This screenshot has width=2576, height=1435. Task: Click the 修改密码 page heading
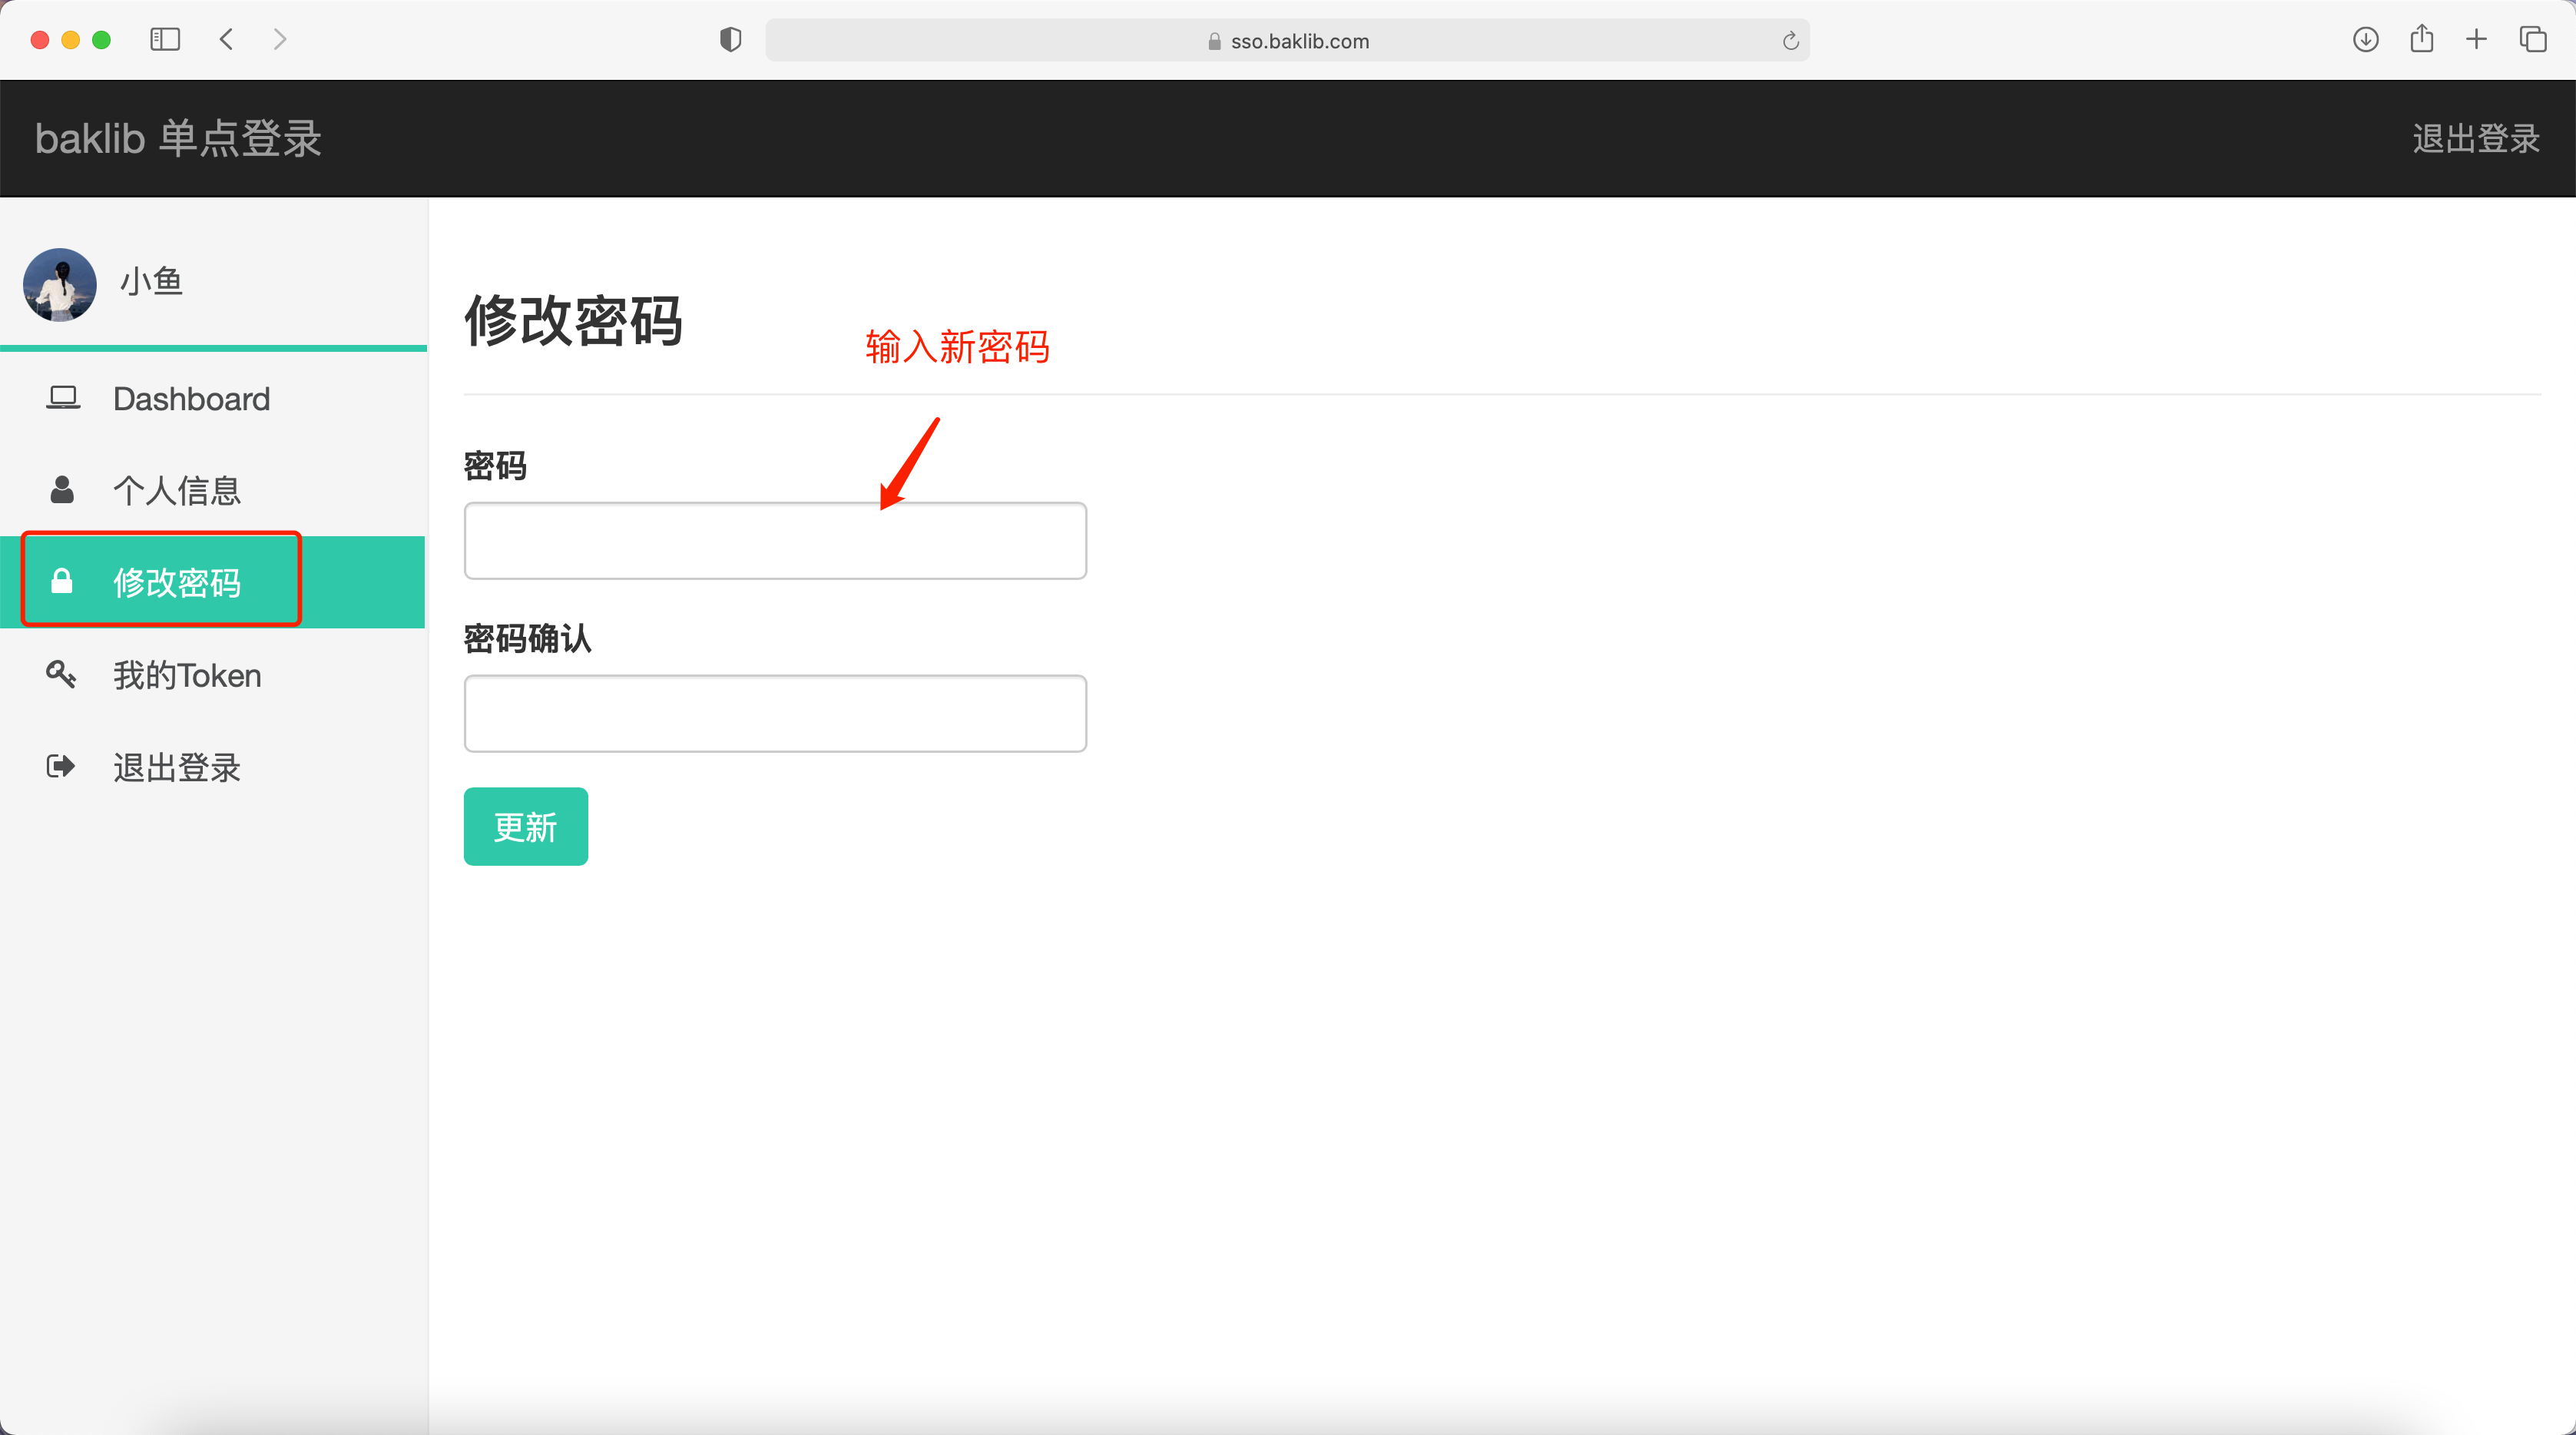pyautogui.click(x=574, y=320)
